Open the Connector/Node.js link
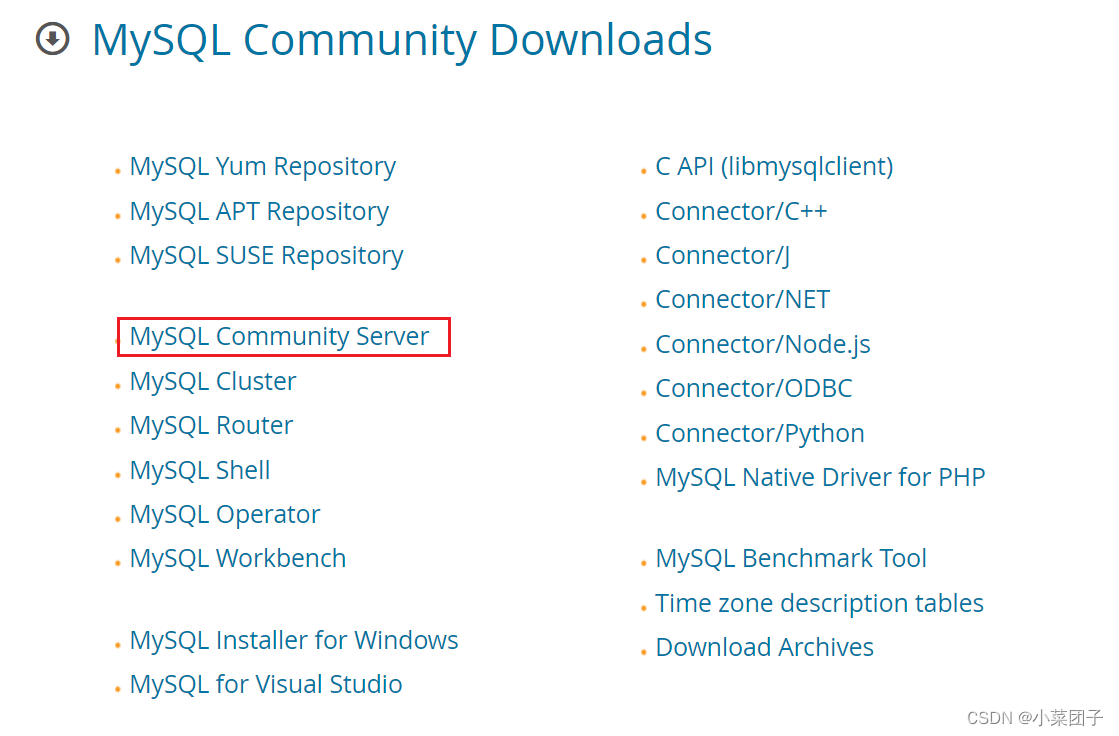Screen dimensions: 1119x736 click(763, 345)
